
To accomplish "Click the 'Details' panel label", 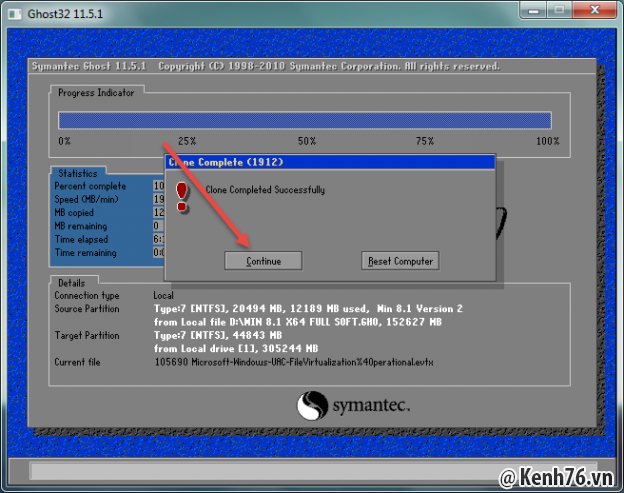I will 72,283.
